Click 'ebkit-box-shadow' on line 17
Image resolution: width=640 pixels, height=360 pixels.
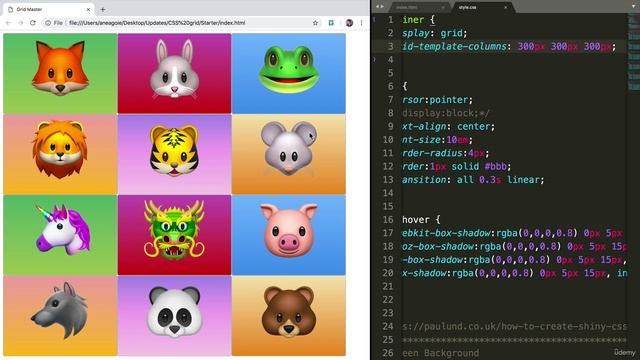446,233
